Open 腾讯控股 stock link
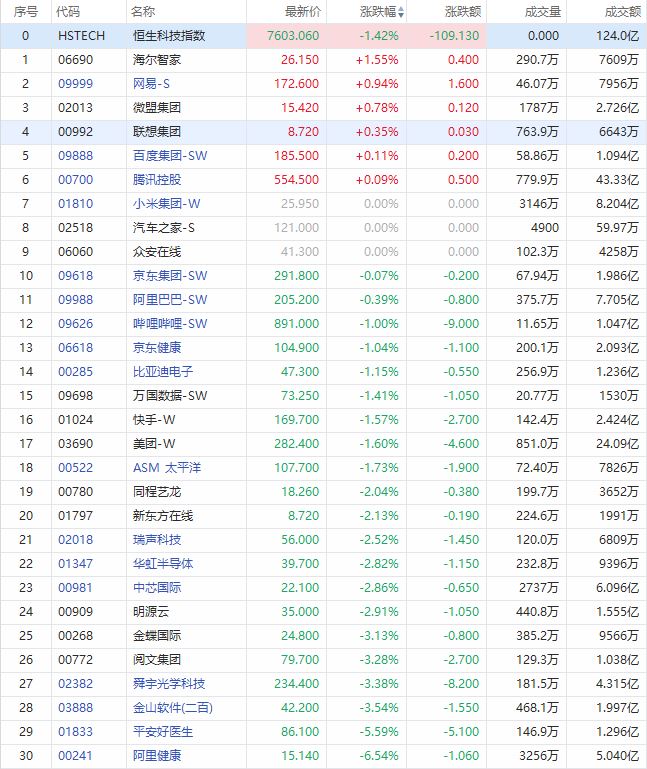Viewport: 647px width, 769px height. [157, 180]
